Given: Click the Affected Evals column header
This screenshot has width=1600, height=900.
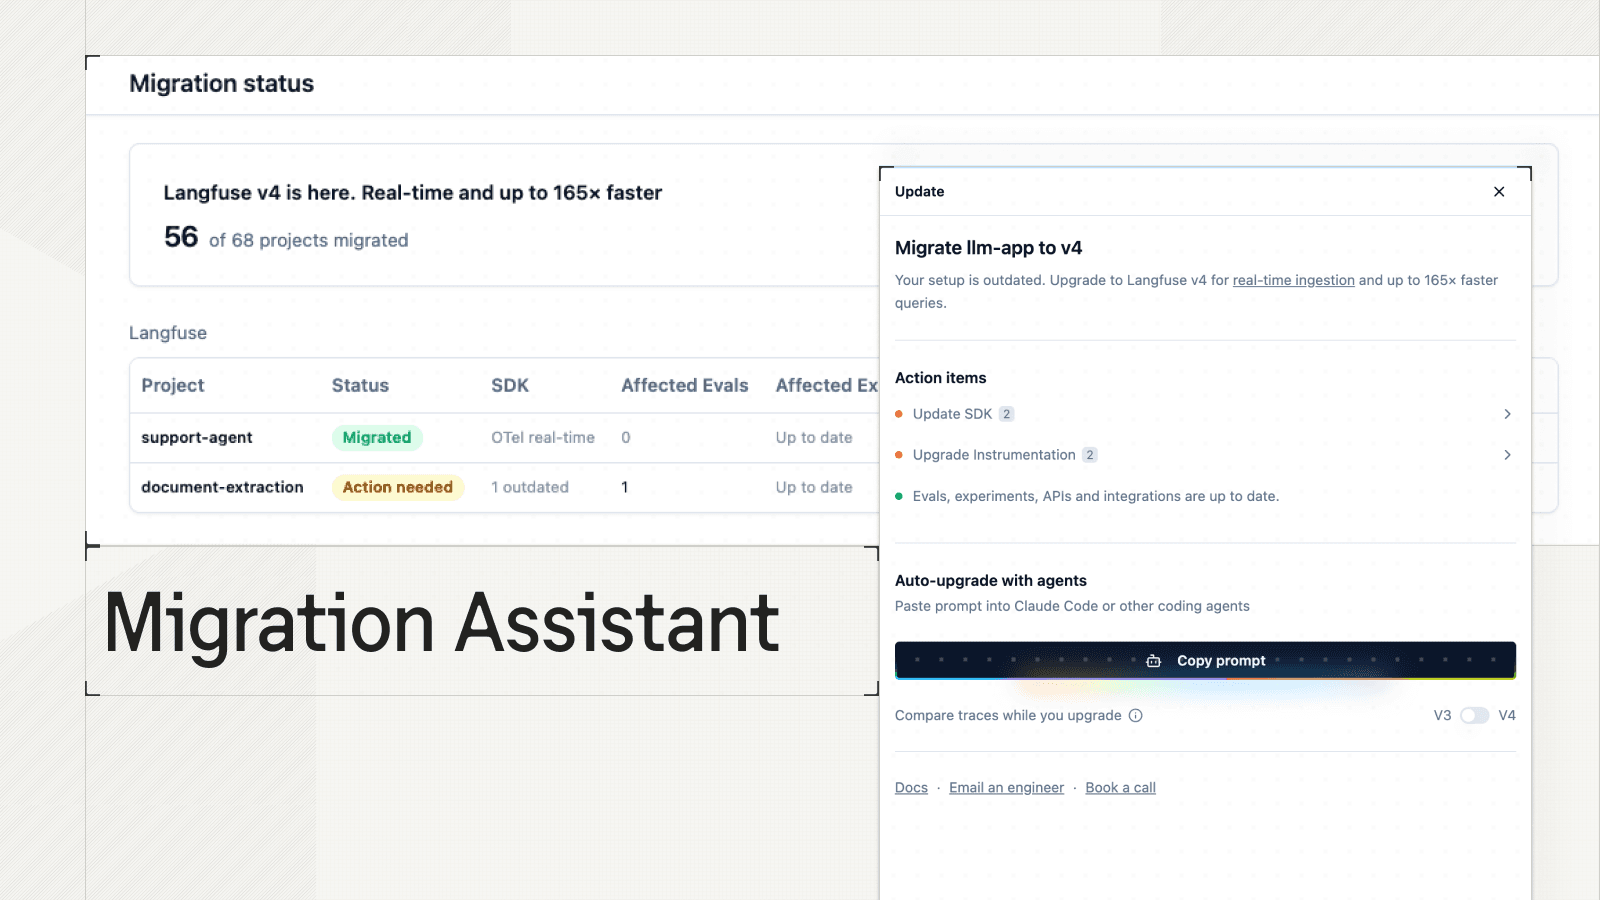Looking at the screenshot, I should coord(685,385).
